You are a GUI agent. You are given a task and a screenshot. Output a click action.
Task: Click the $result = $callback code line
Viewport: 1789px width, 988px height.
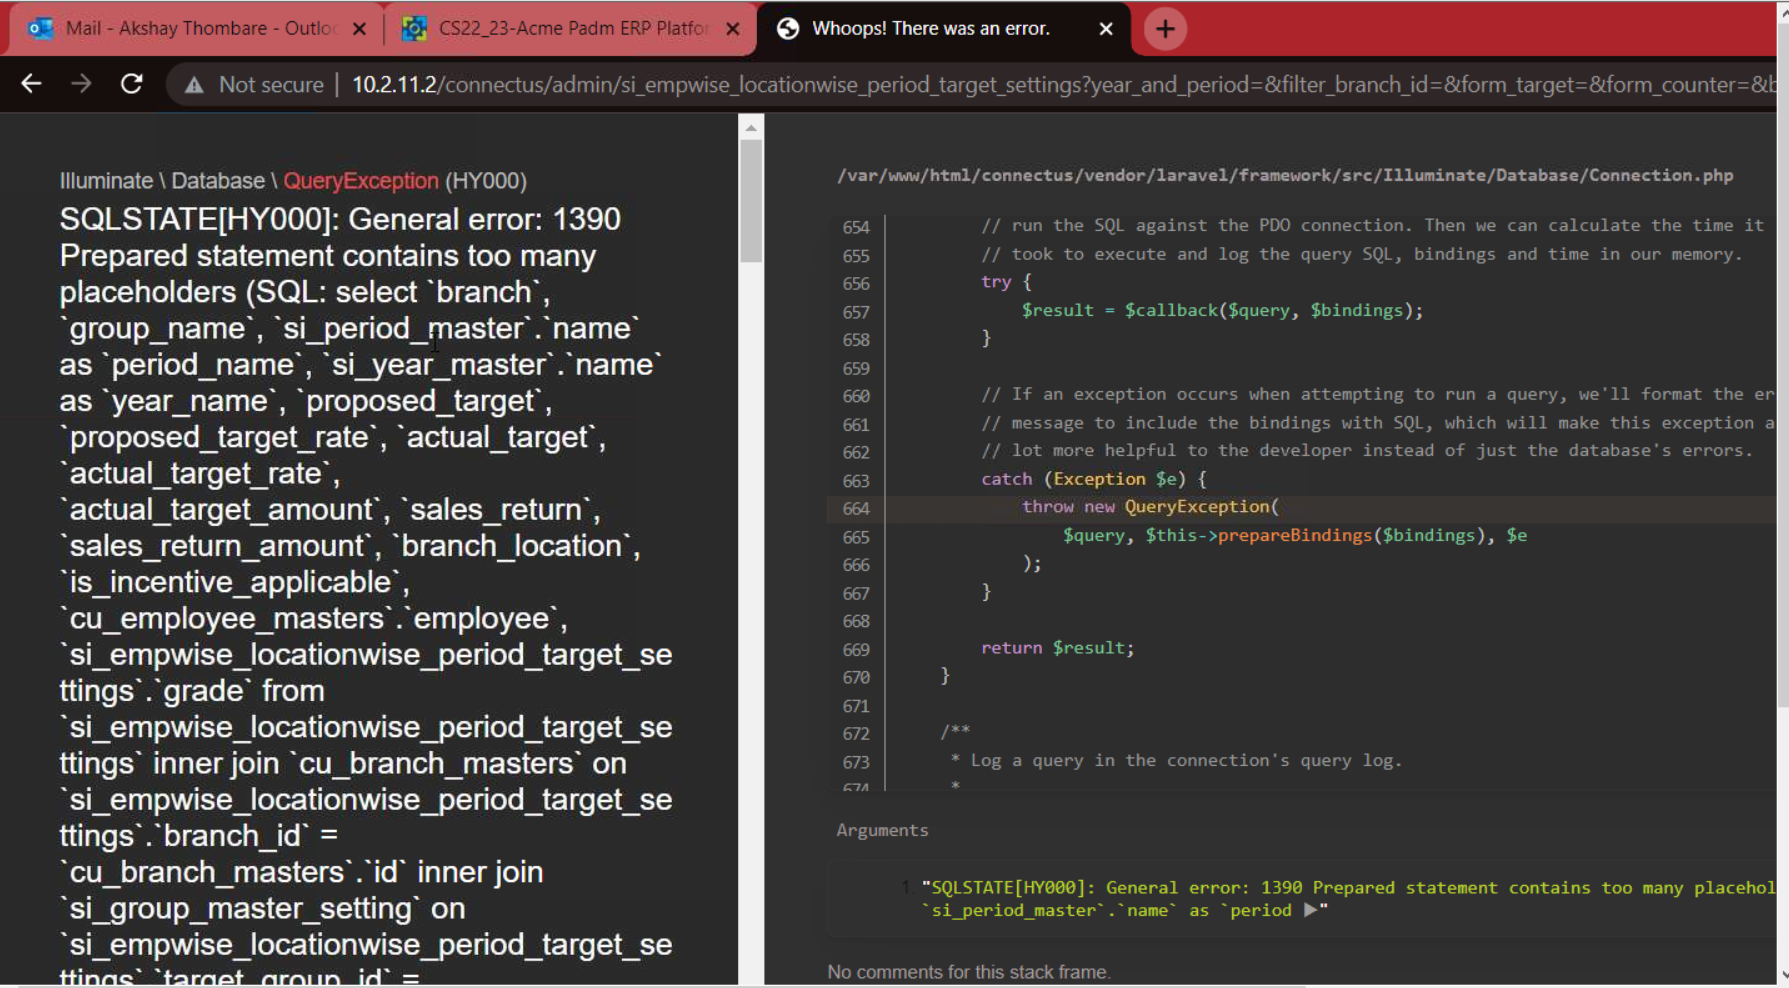tap(1222, 310)
